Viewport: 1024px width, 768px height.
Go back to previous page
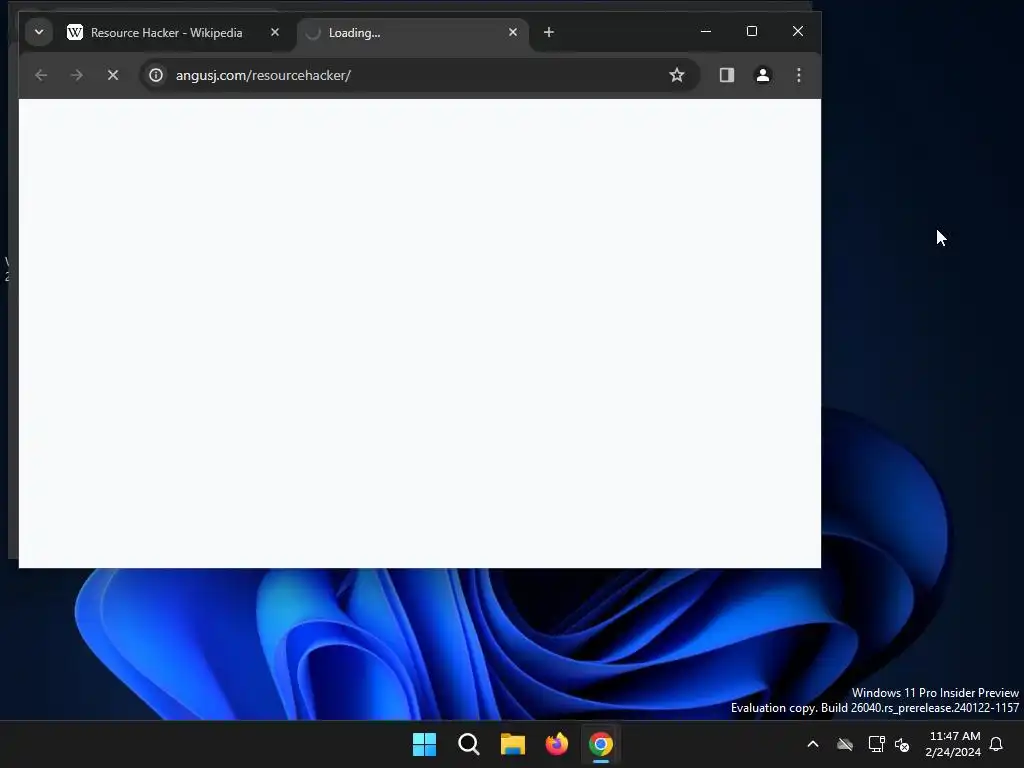[x=41, y=75]
